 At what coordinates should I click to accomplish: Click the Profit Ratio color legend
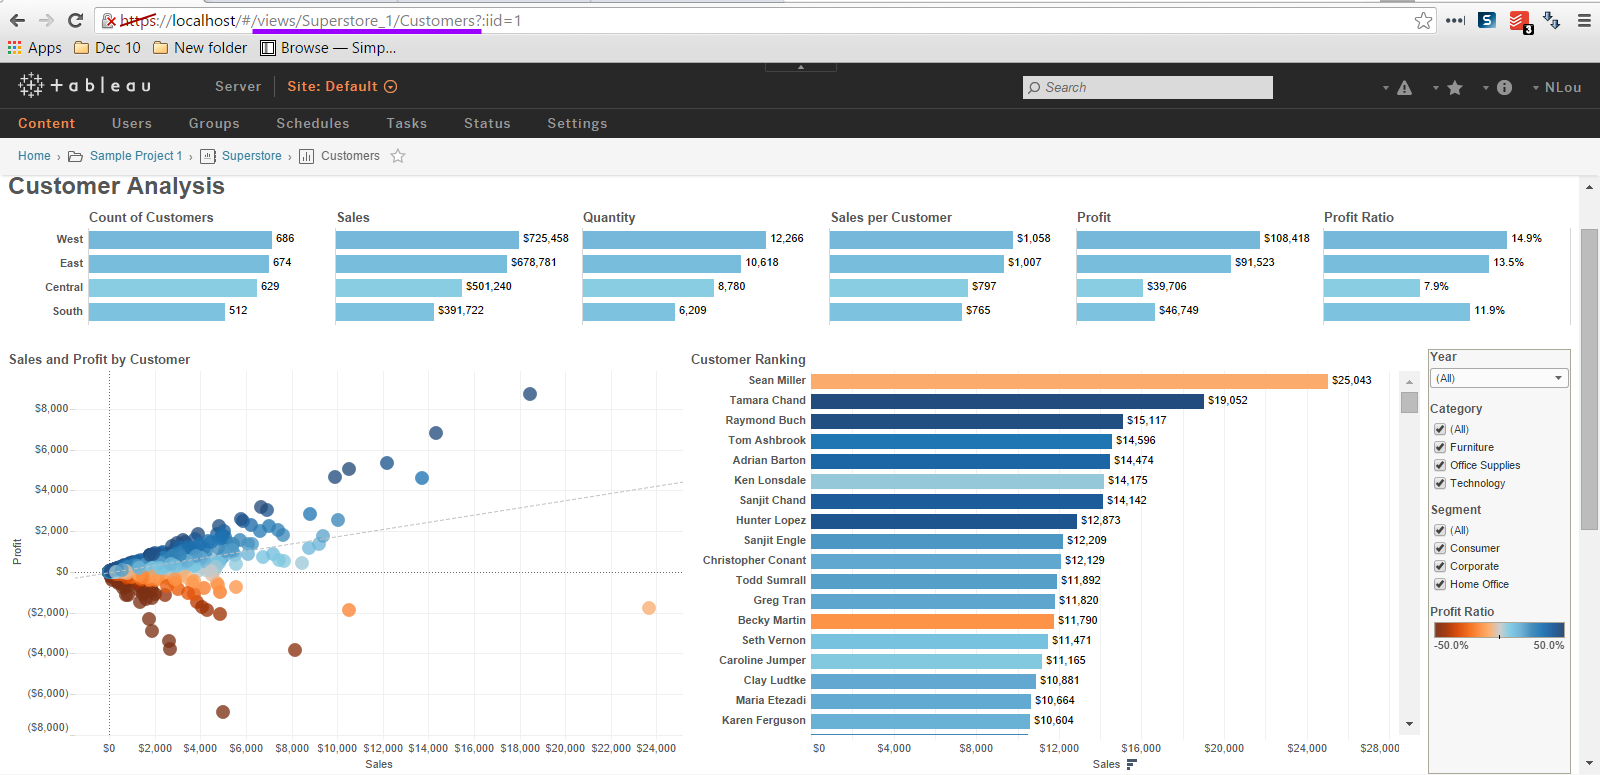pos(1499,630)
